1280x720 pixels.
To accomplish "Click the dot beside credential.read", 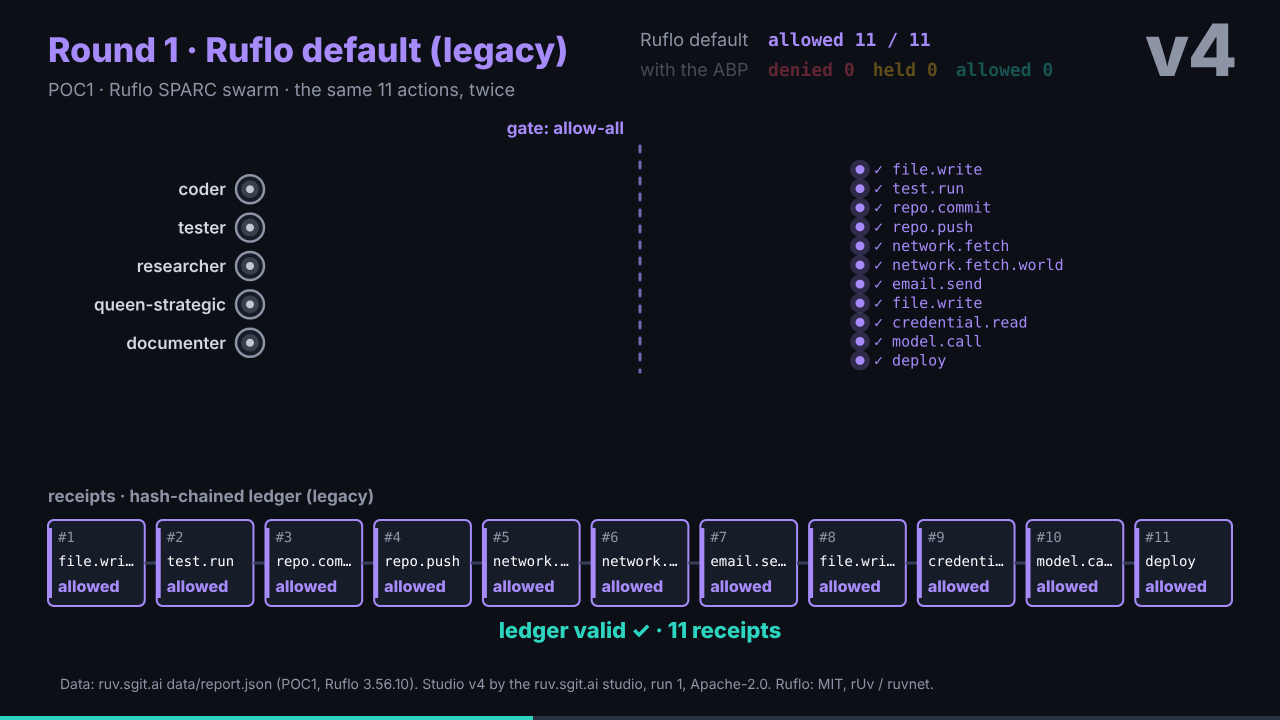I will [x=860, y=322].
